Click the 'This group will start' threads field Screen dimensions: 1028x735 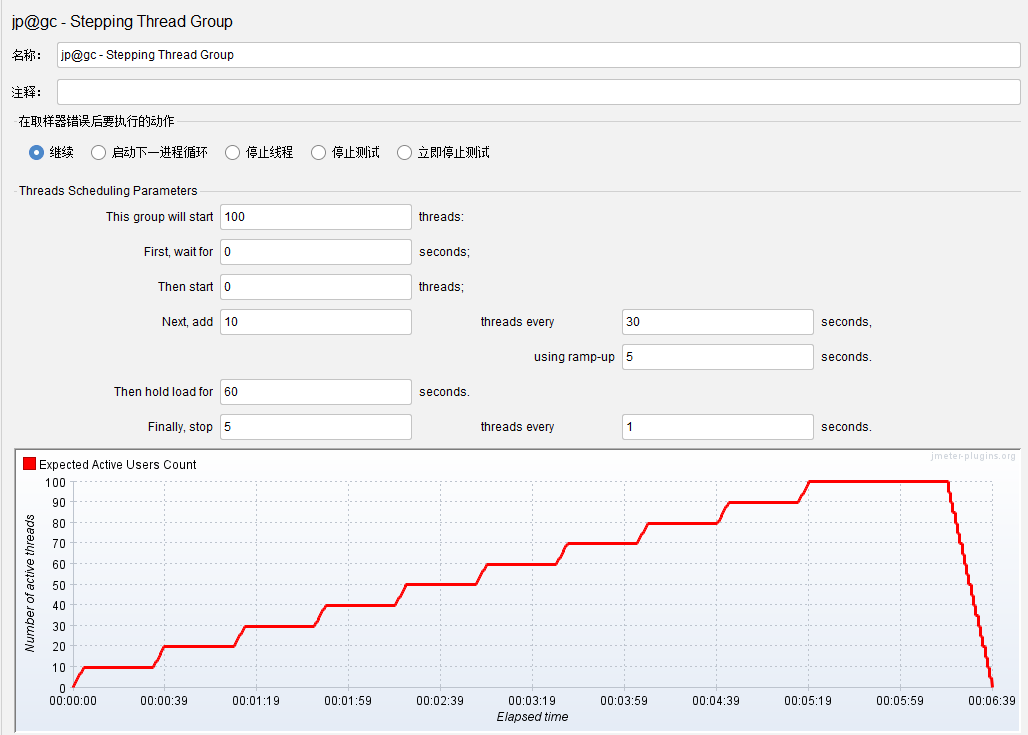tap(315, 217)
